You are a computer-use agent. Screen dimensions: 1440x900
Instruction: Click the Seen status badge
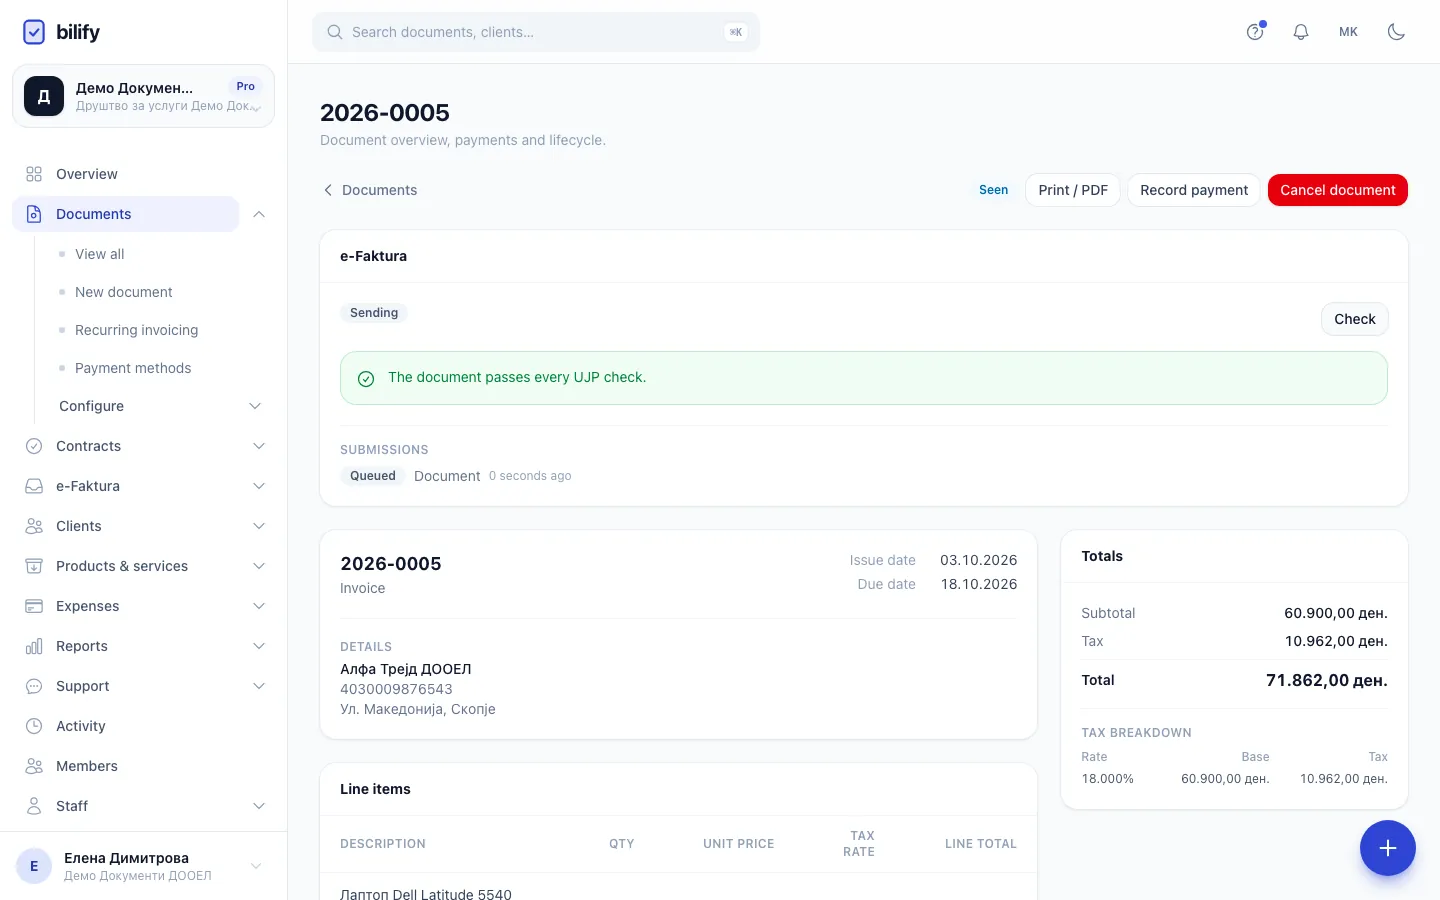(994, 190)
